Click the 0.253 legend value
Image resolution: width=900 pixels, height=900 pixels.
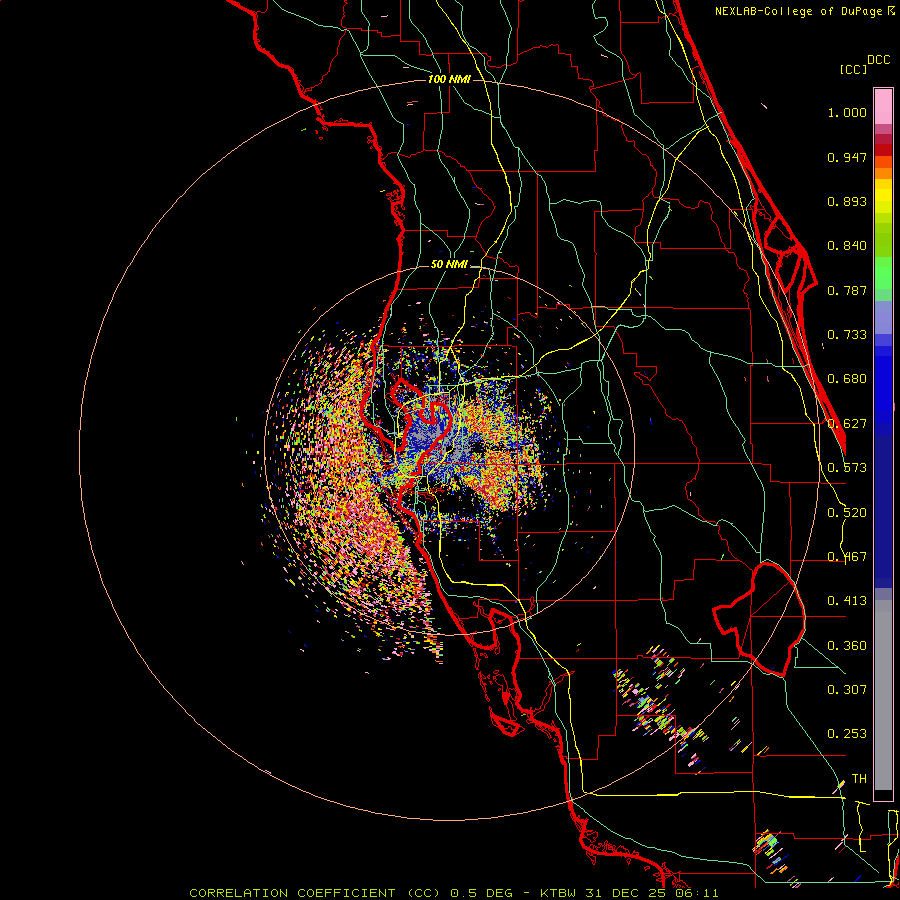coord(847,734)
